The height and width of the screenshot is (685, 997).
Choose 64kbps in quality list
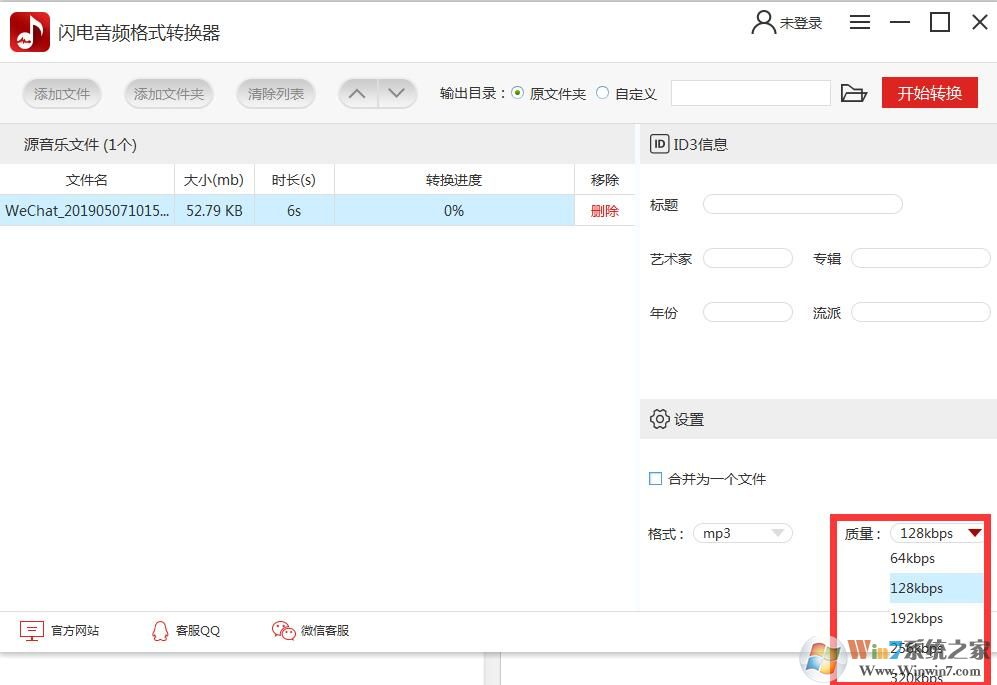point(911,558)
